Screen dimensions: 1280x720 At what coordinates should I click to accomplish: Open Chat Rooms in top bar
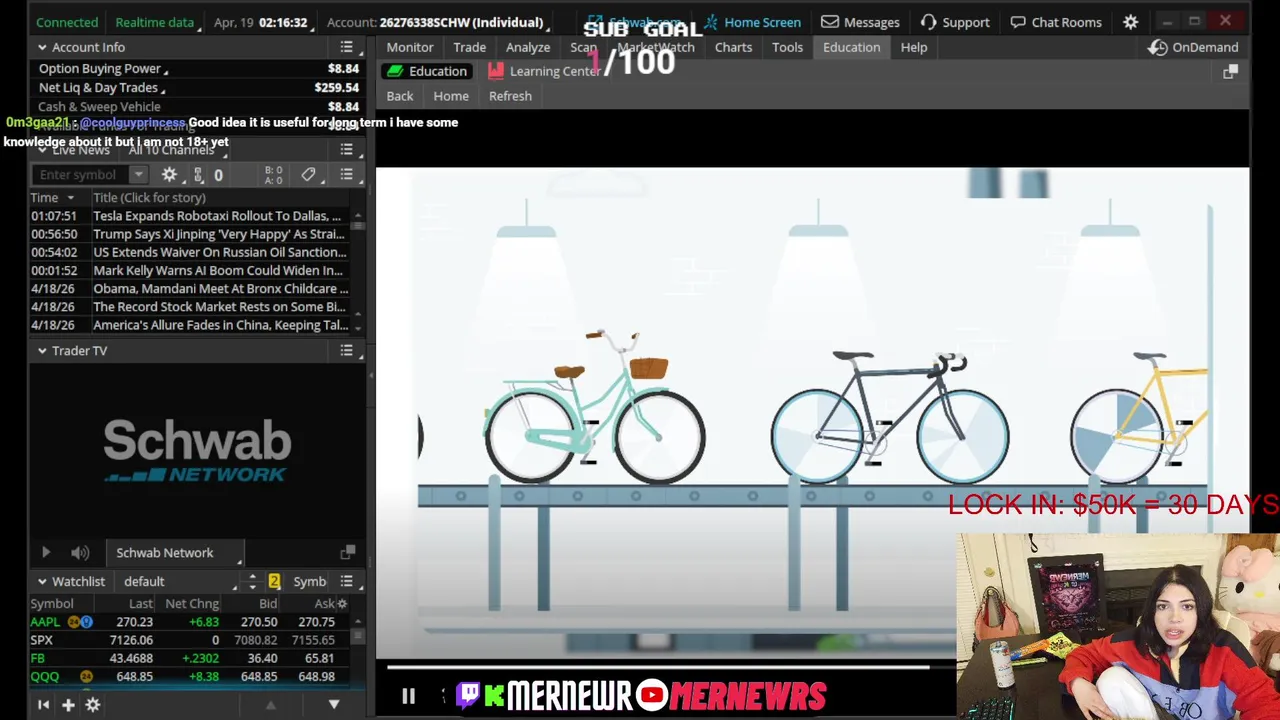1055,22
